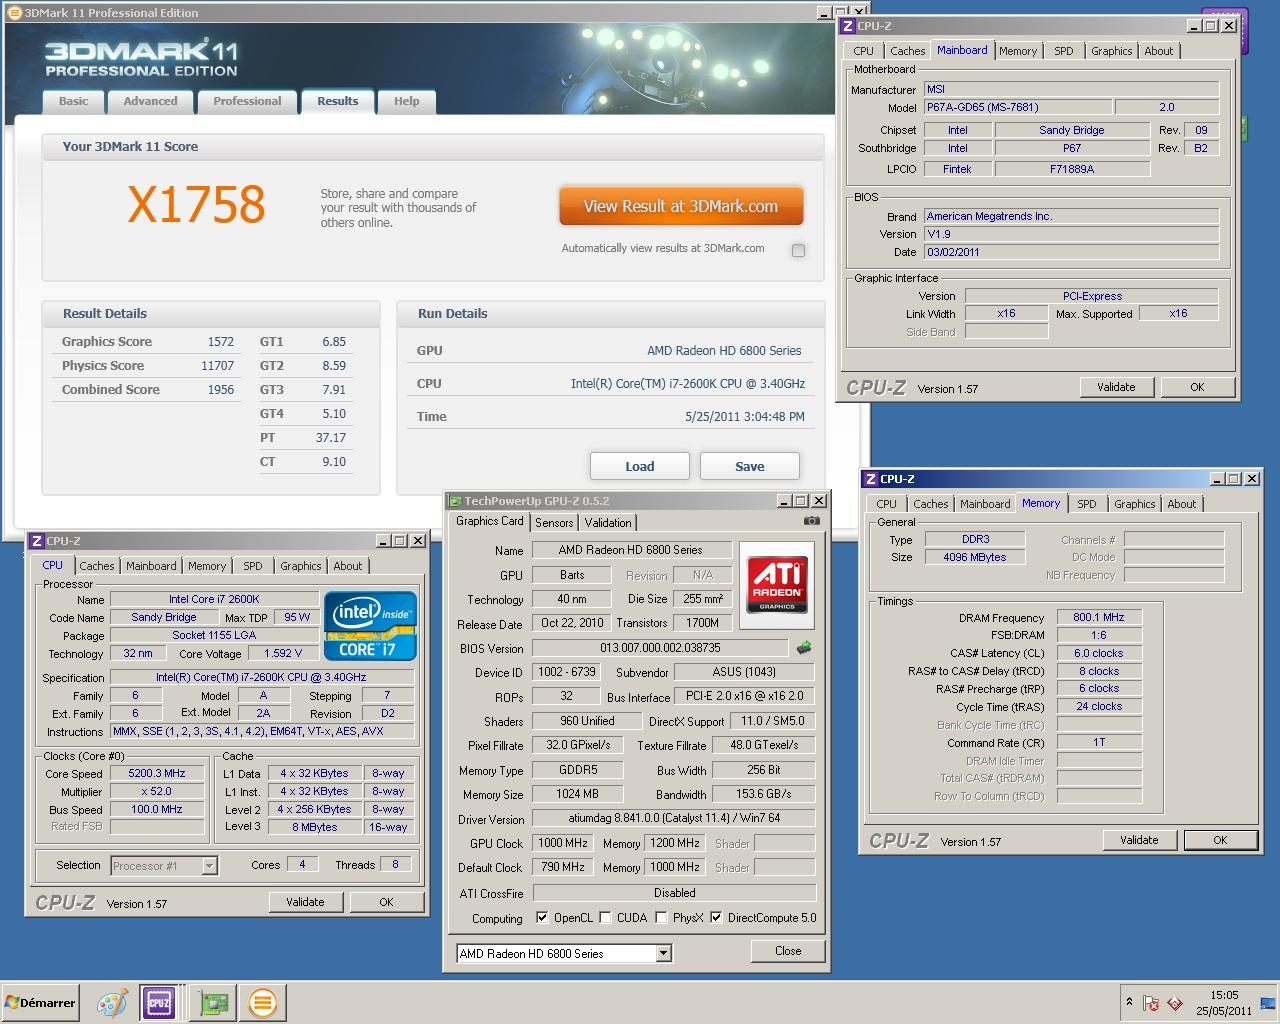Toggle the DirectCompute 5.0 checkbox
The image size is (1280, 1024).
pyautogui.click(x=716, y=917)
